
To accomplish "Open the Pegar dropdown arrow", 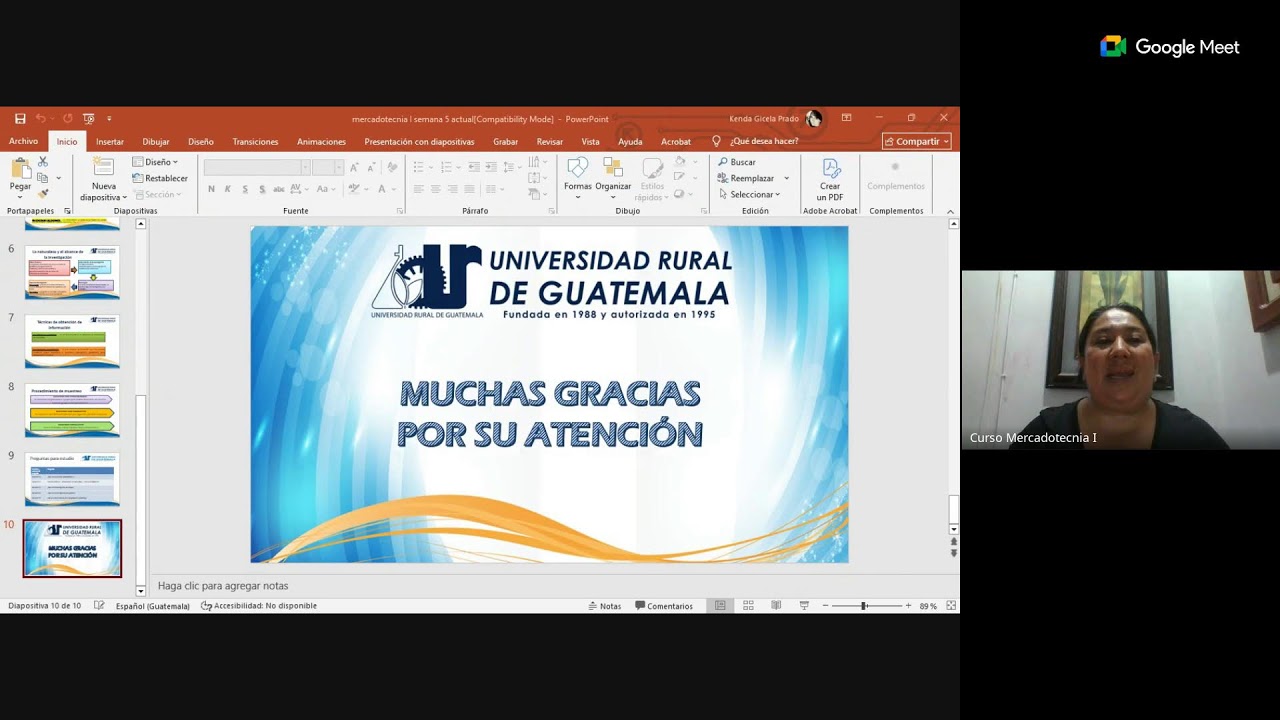I will click(20, 195).
